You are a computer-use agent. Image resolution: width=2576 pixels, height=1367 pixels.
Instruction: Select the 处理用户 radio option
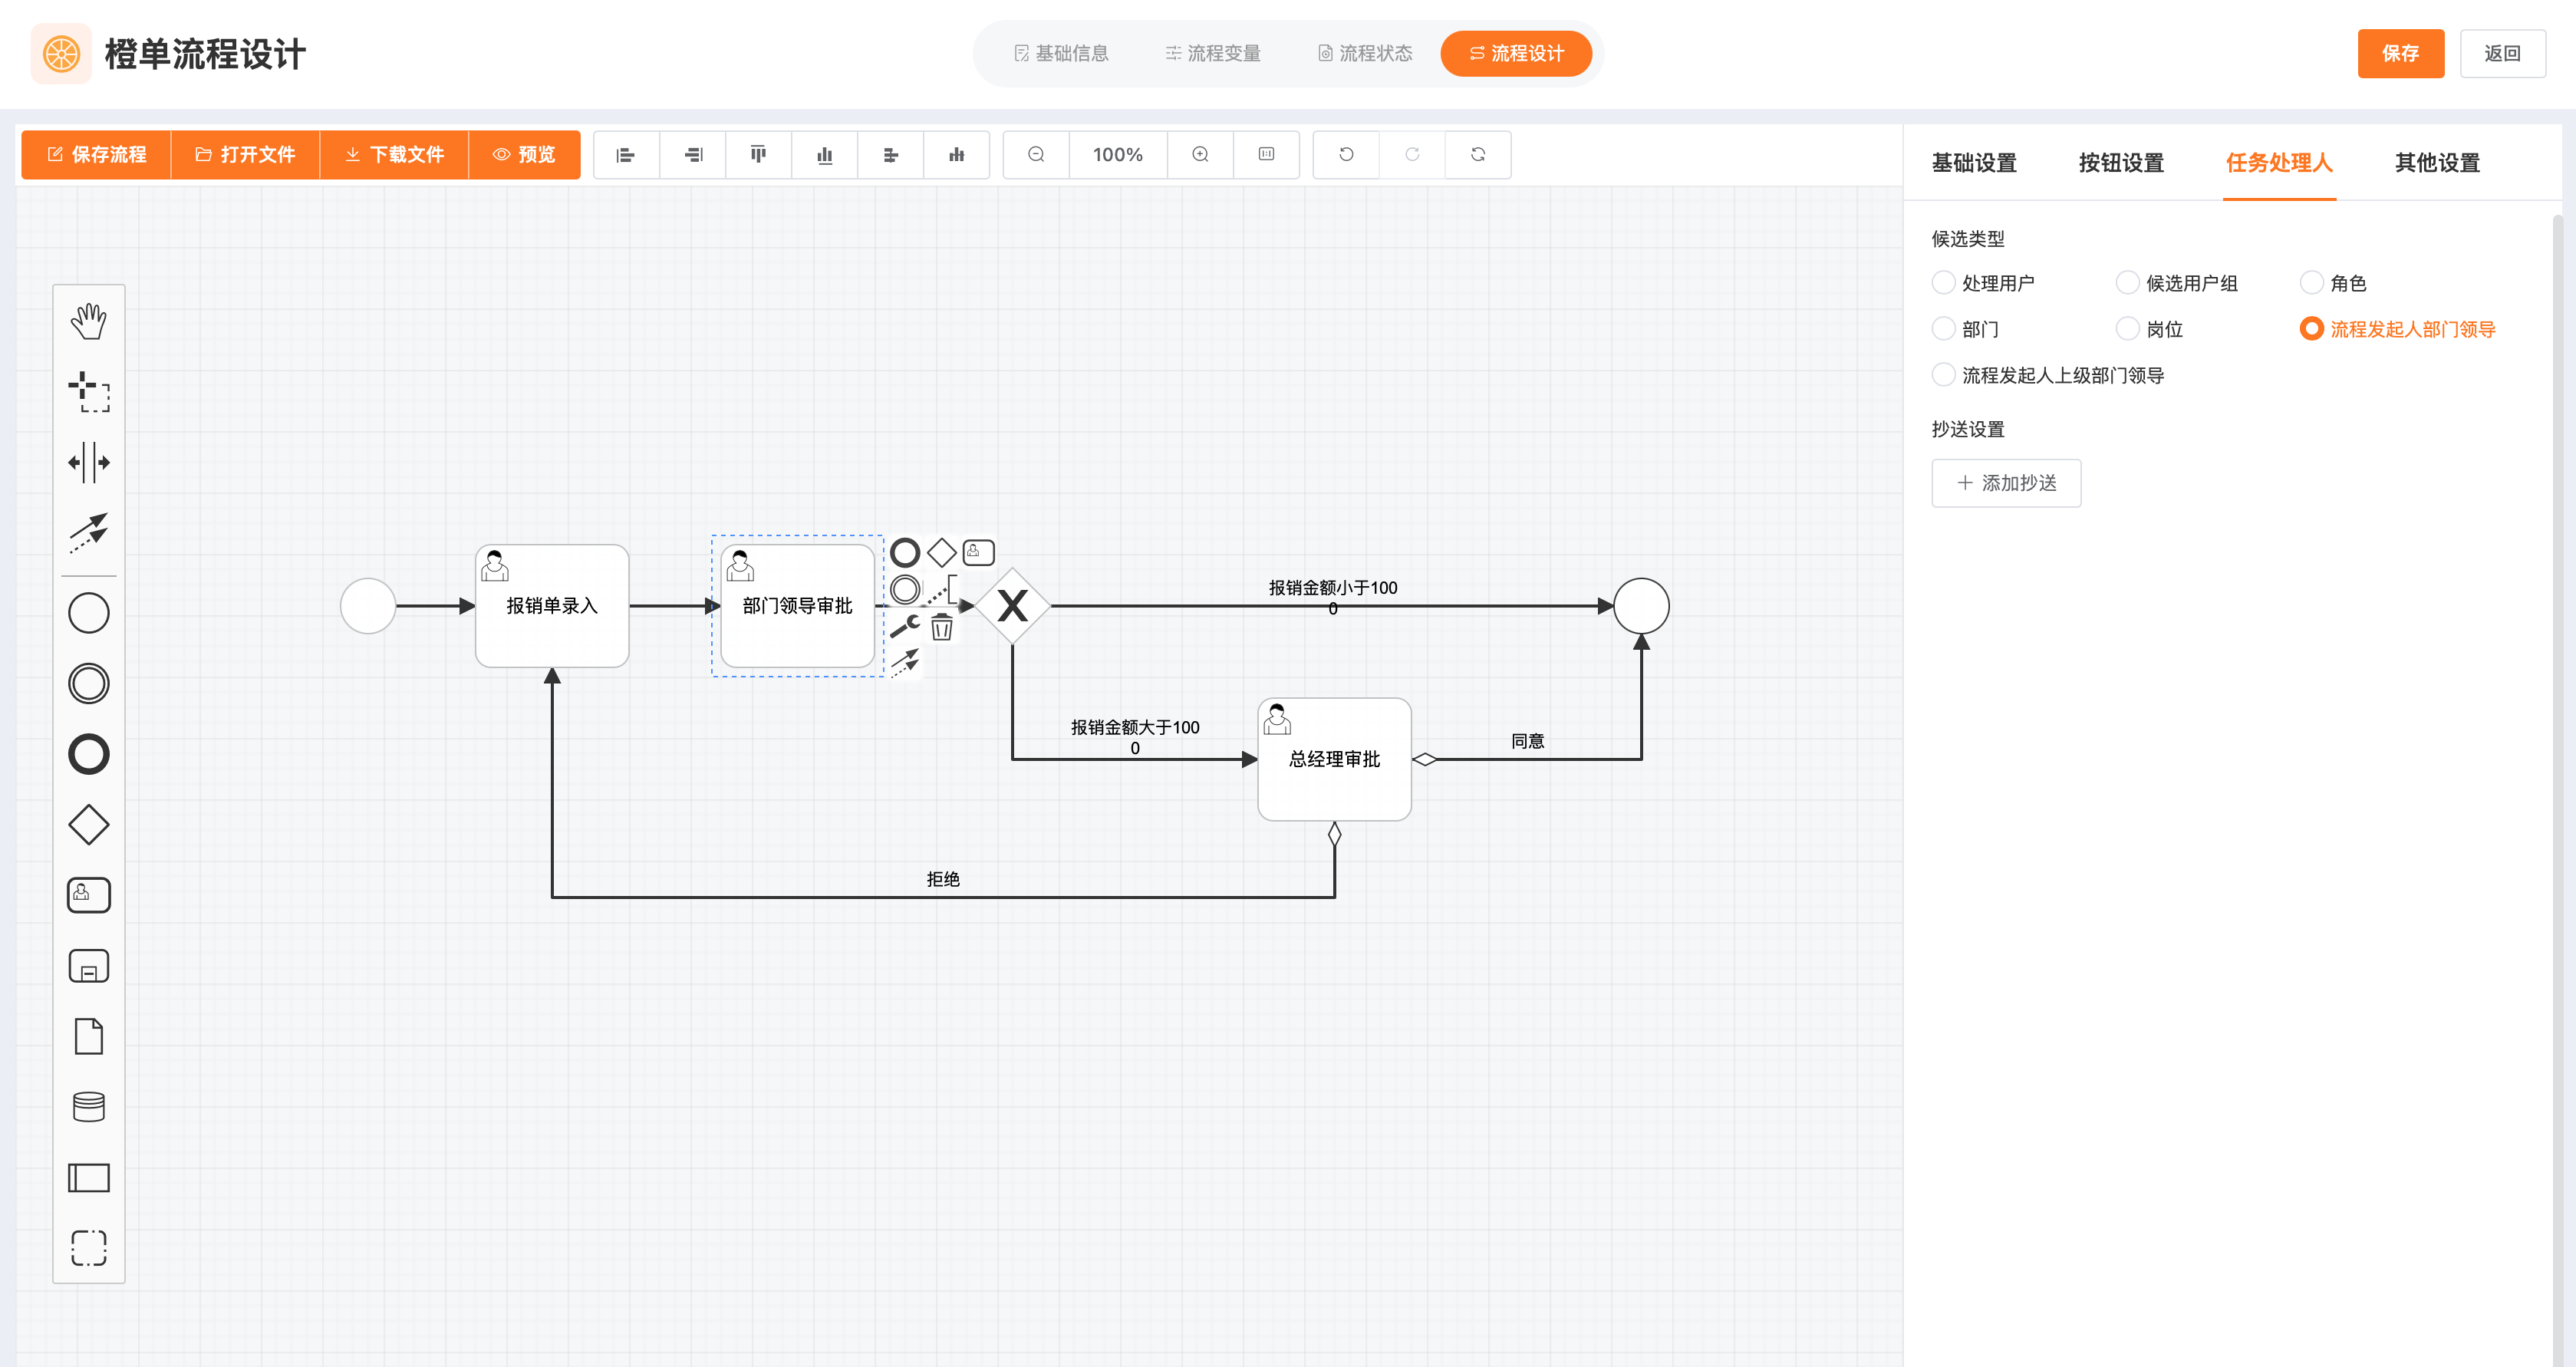pyautogui.click(x=1943, y=283)
